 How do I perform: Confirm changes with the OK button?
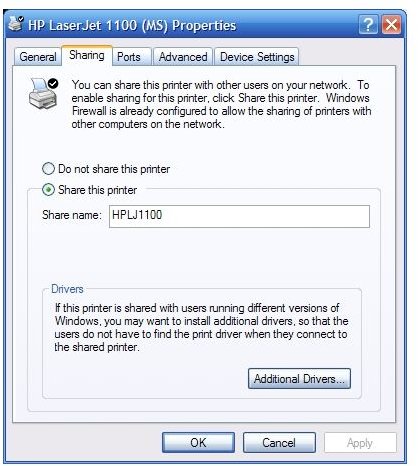(198, 442)
